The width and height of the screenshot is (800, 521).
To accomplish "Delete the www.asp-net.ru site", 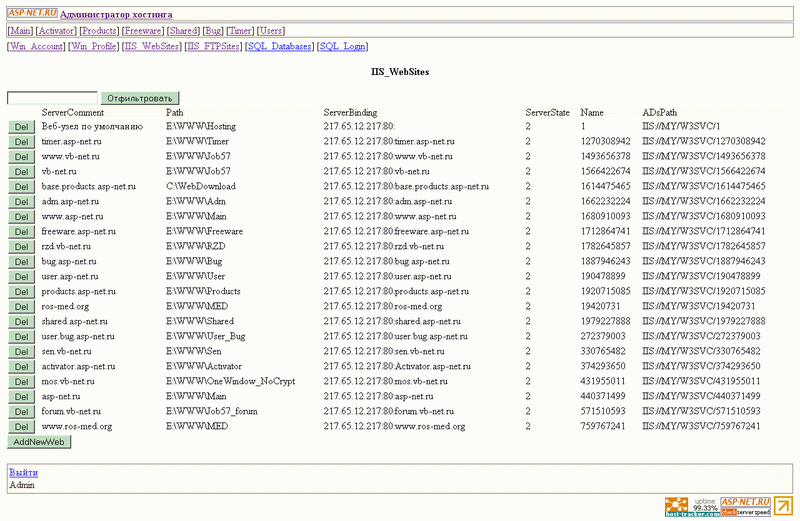I will tap(21, 216).
